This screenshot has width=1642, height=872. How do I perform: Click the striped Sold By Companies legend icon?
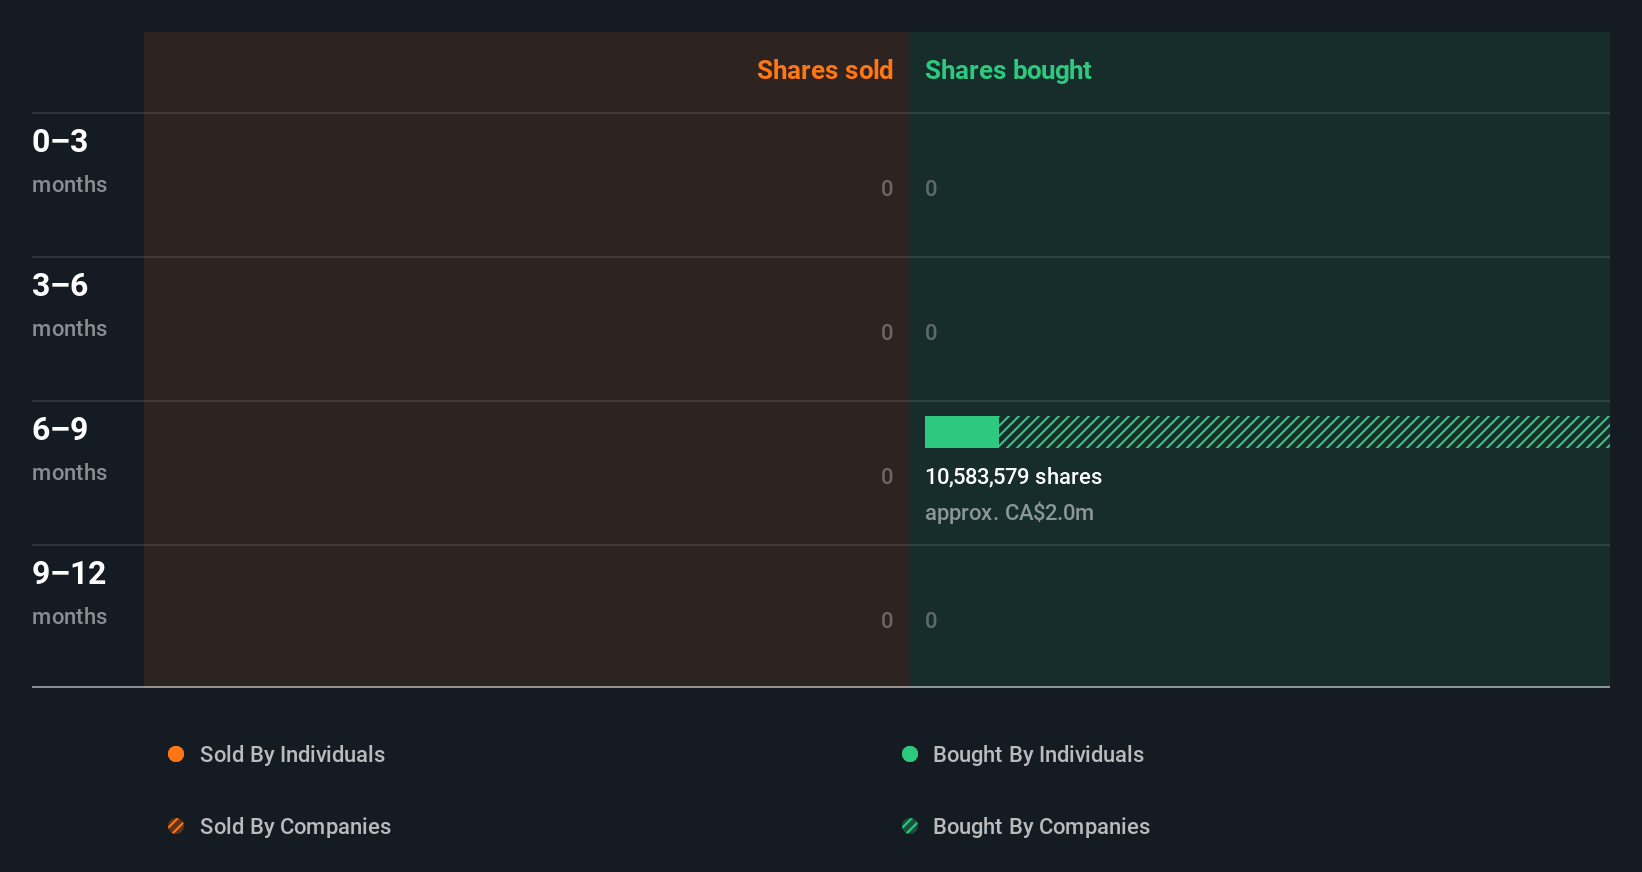pyautogui.click(x=176, y=826)
